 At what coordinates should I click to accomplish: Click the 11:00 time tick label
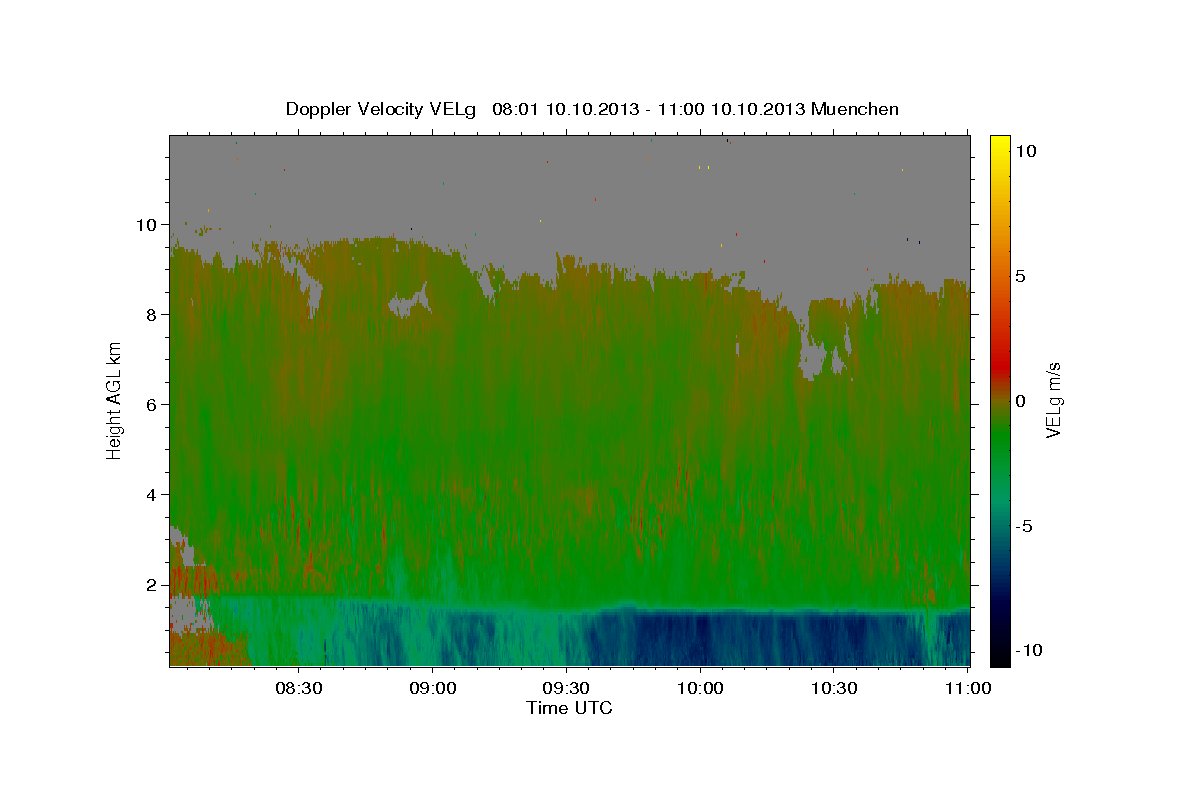tap(967, 689)
